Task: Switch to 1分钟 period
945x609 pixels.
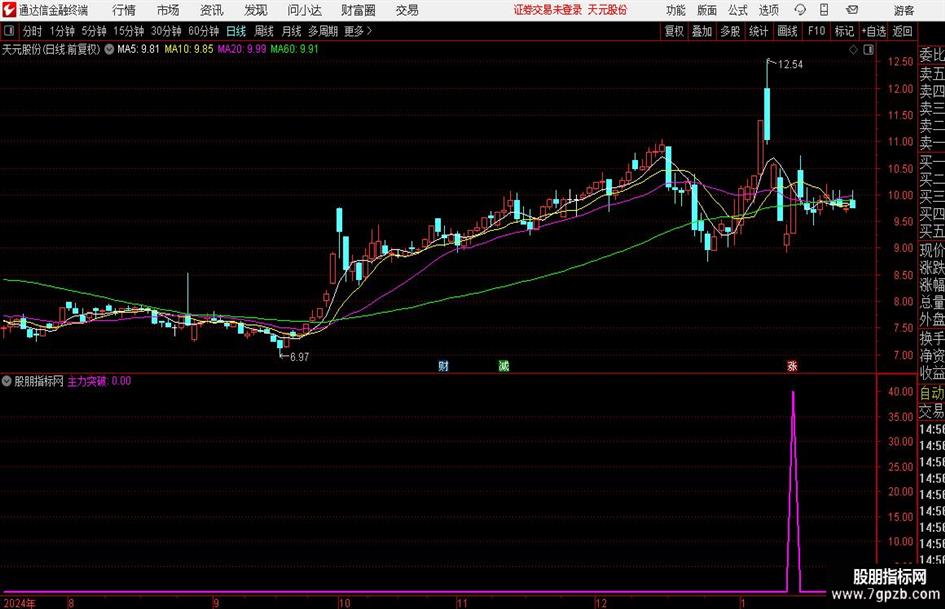Action: click(x=62, y=31)
